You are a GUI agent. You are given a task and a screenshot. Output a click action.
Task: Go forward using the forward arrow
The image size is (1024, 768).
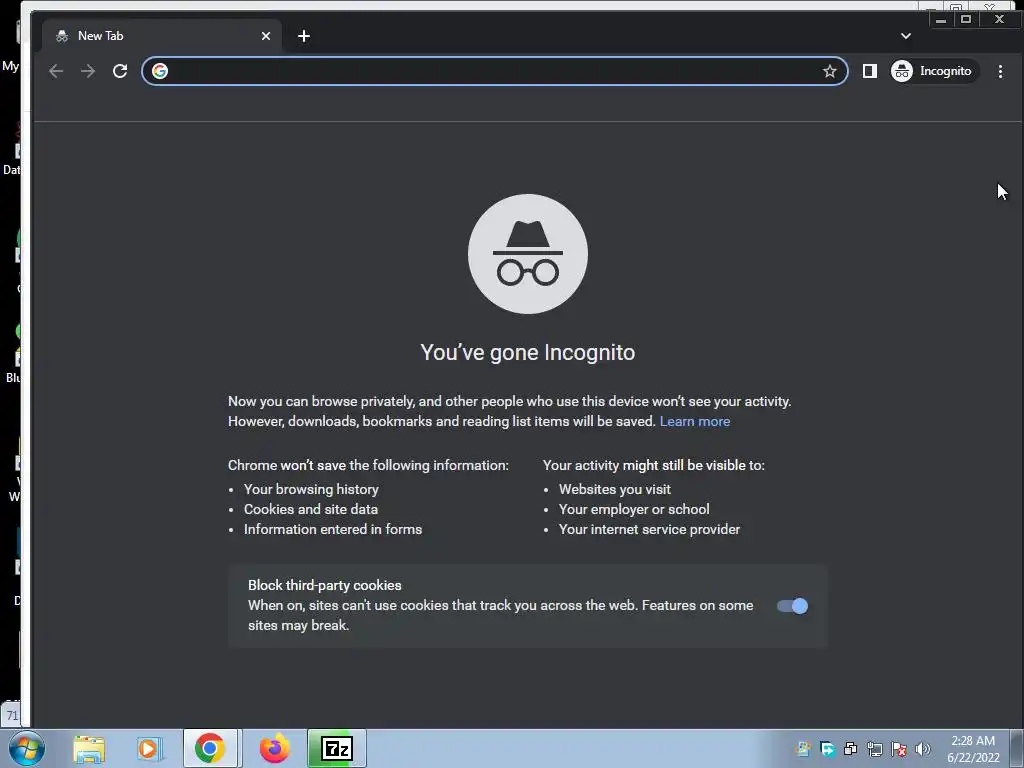pyautogui.click(x=88, y=71)
